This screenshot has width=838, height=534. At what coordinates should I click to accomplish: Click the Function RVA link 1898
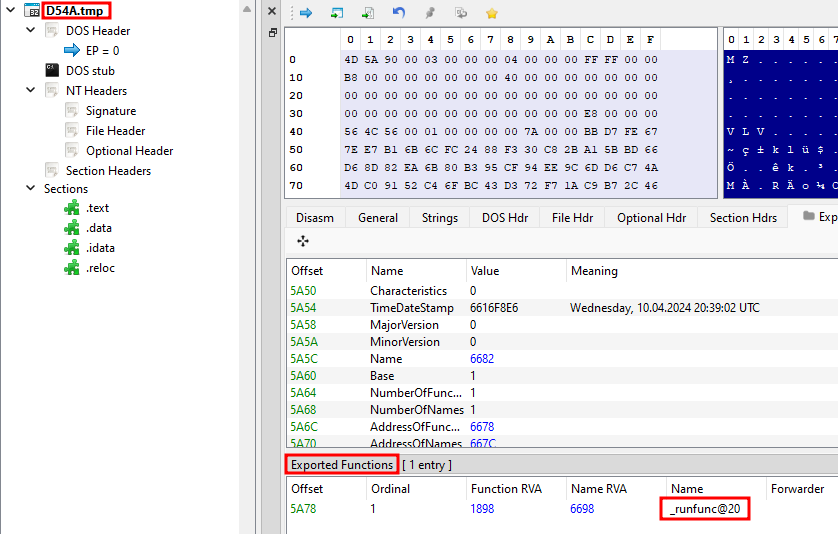pos(482,509)
